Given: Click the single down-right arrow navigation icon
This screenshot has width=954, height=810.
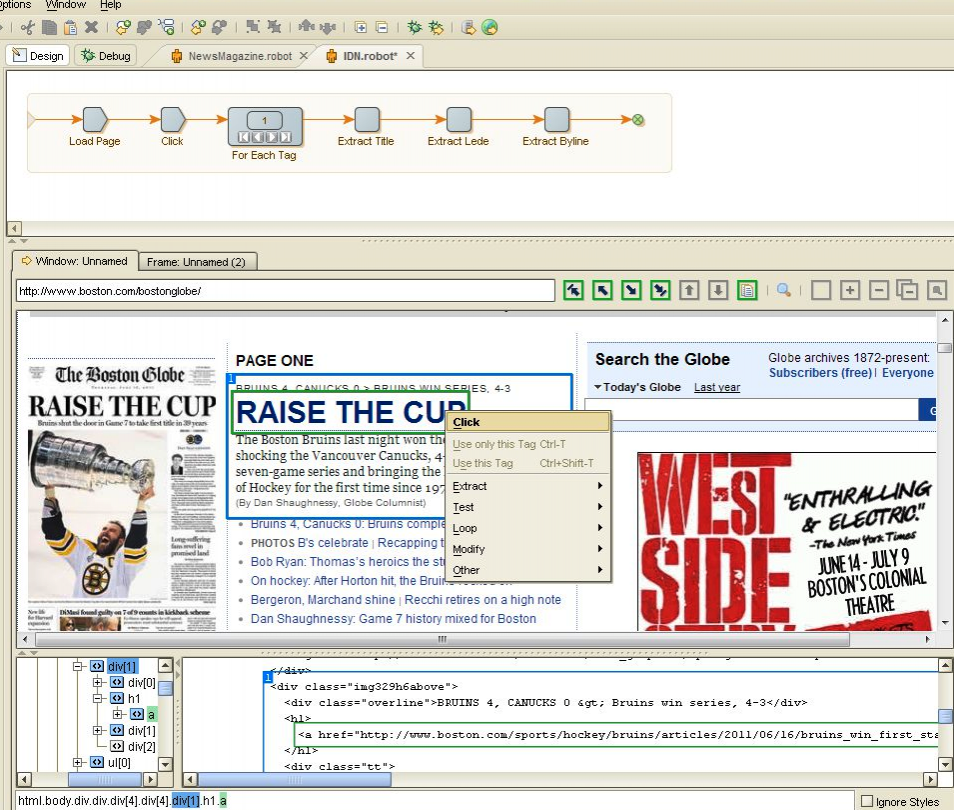Looking at the screenshot, I should click(631, 290).
